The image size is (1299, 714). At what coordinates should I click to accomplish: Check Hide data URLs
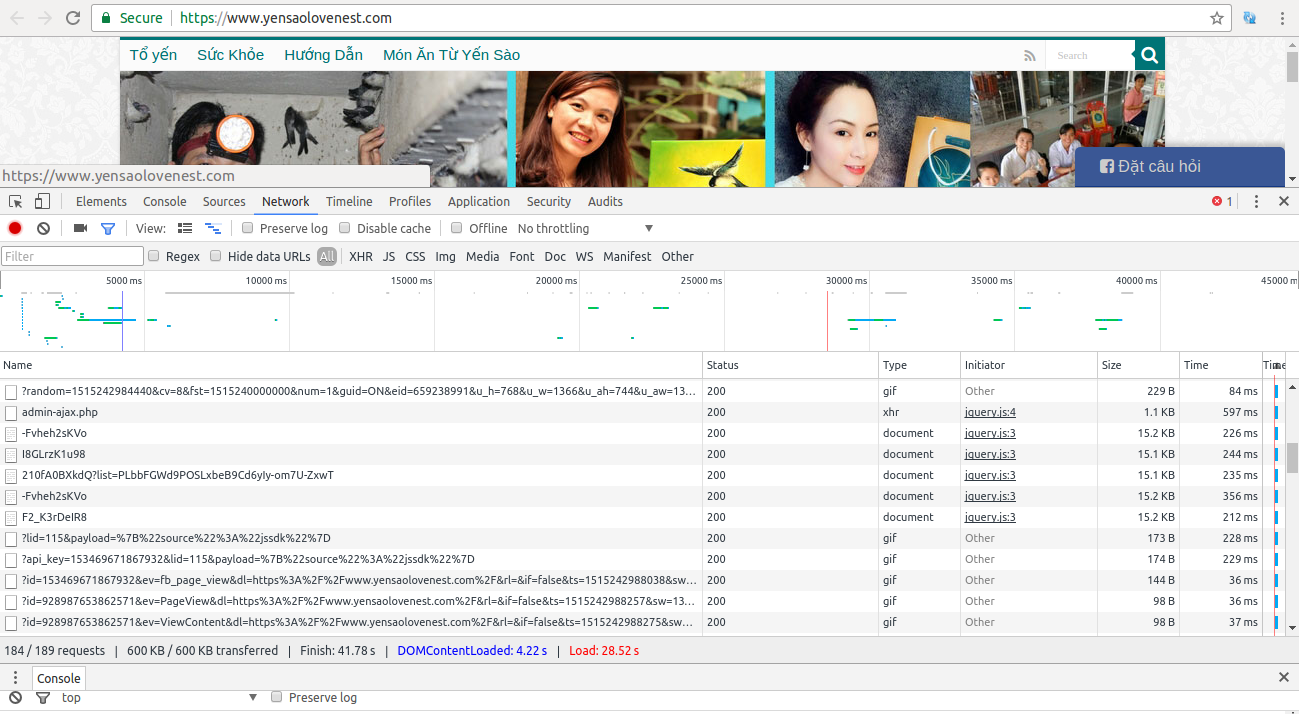(216, 256)
